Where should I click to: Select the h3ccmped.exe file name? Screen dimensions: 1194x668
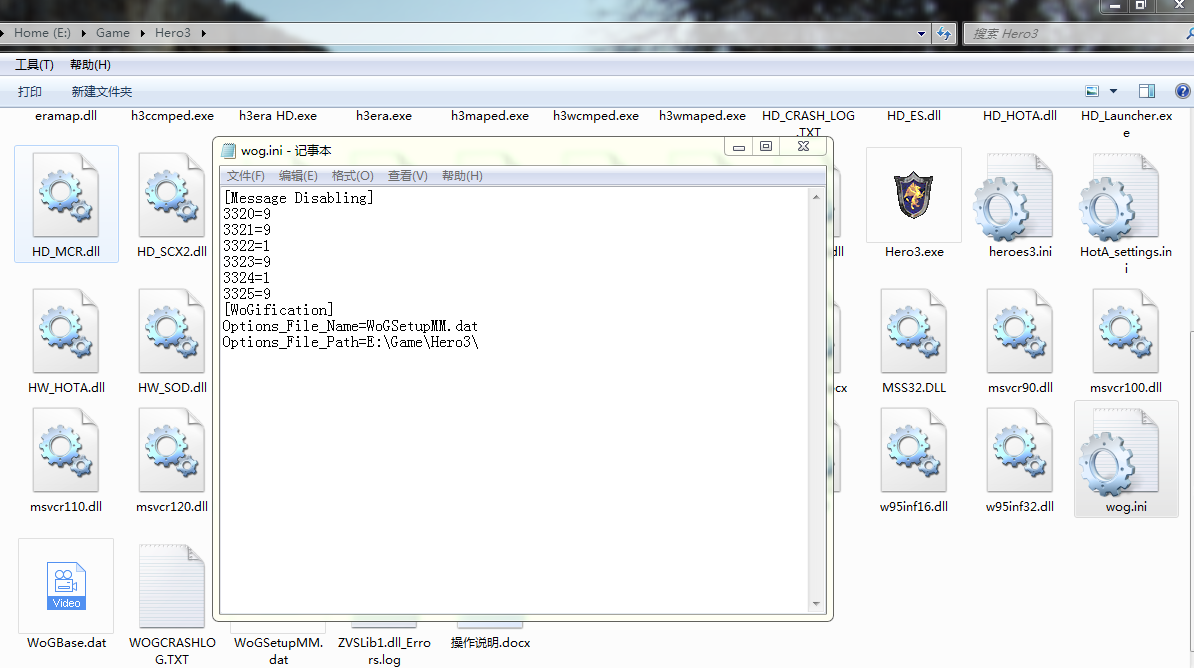point(172,116)
